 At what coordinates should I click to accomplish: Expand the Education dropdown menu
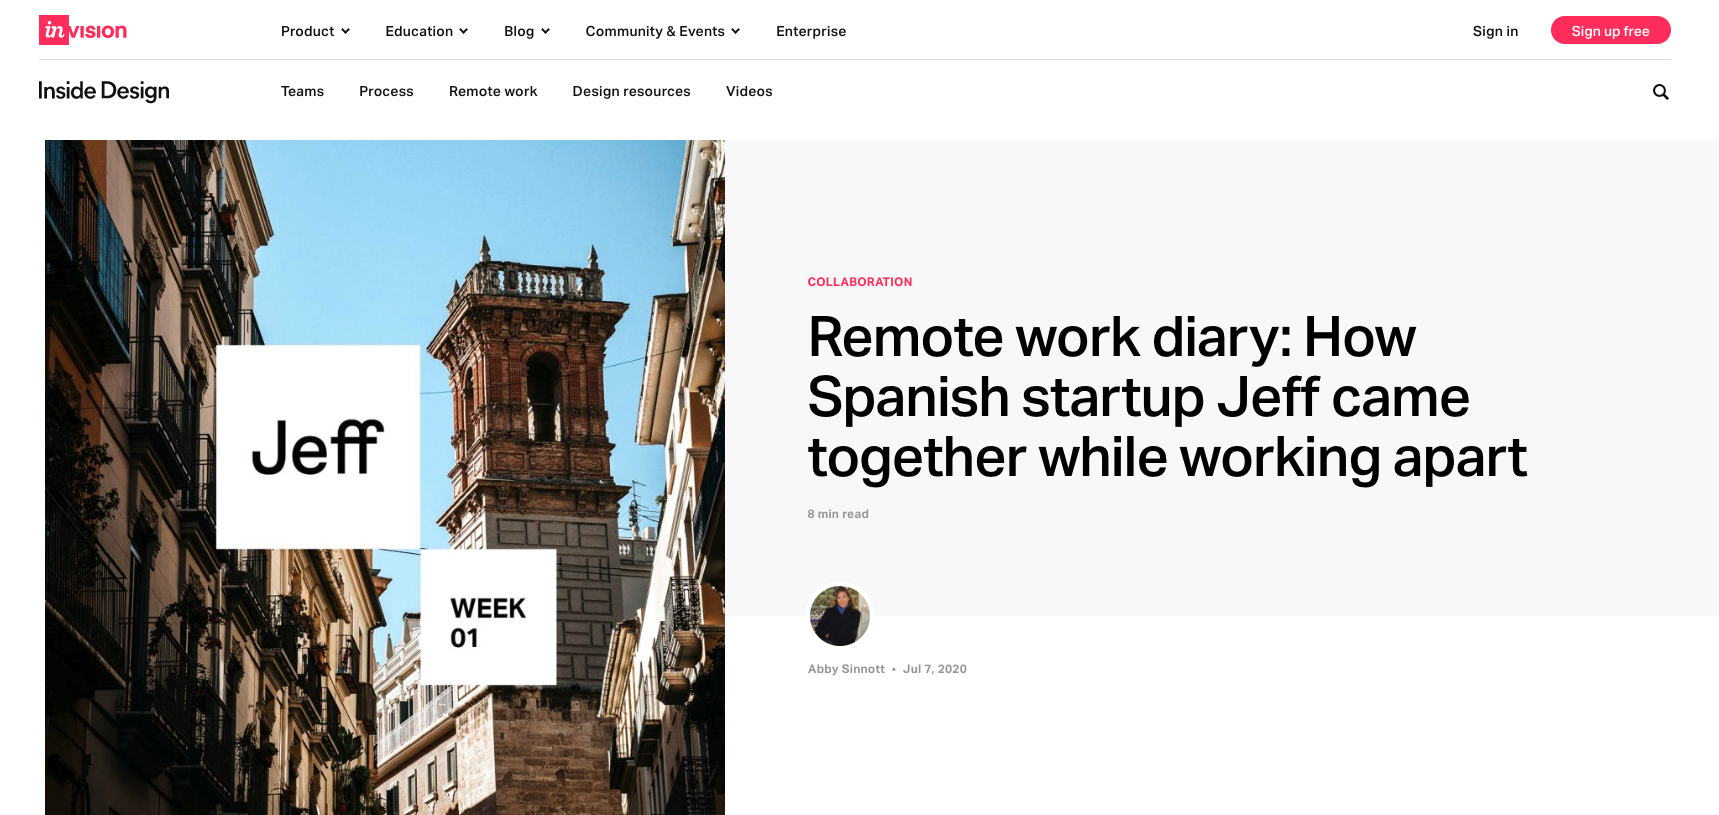point(426,31)
